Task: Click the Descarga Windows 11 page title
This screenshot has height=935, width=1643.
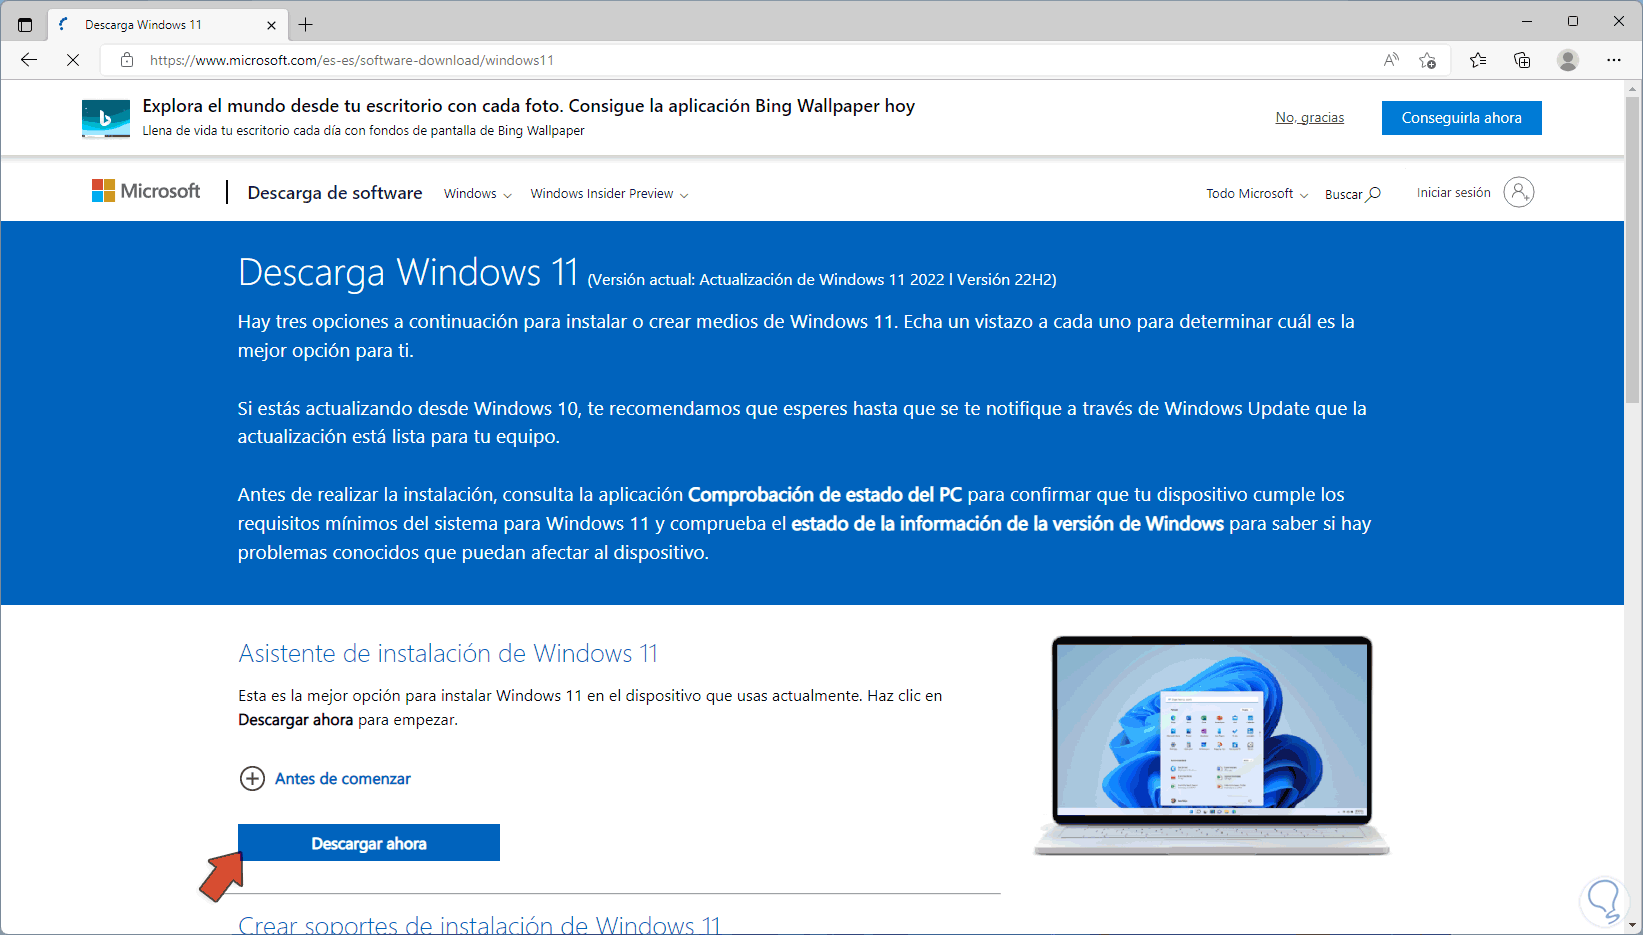Action: coord(408,272)
